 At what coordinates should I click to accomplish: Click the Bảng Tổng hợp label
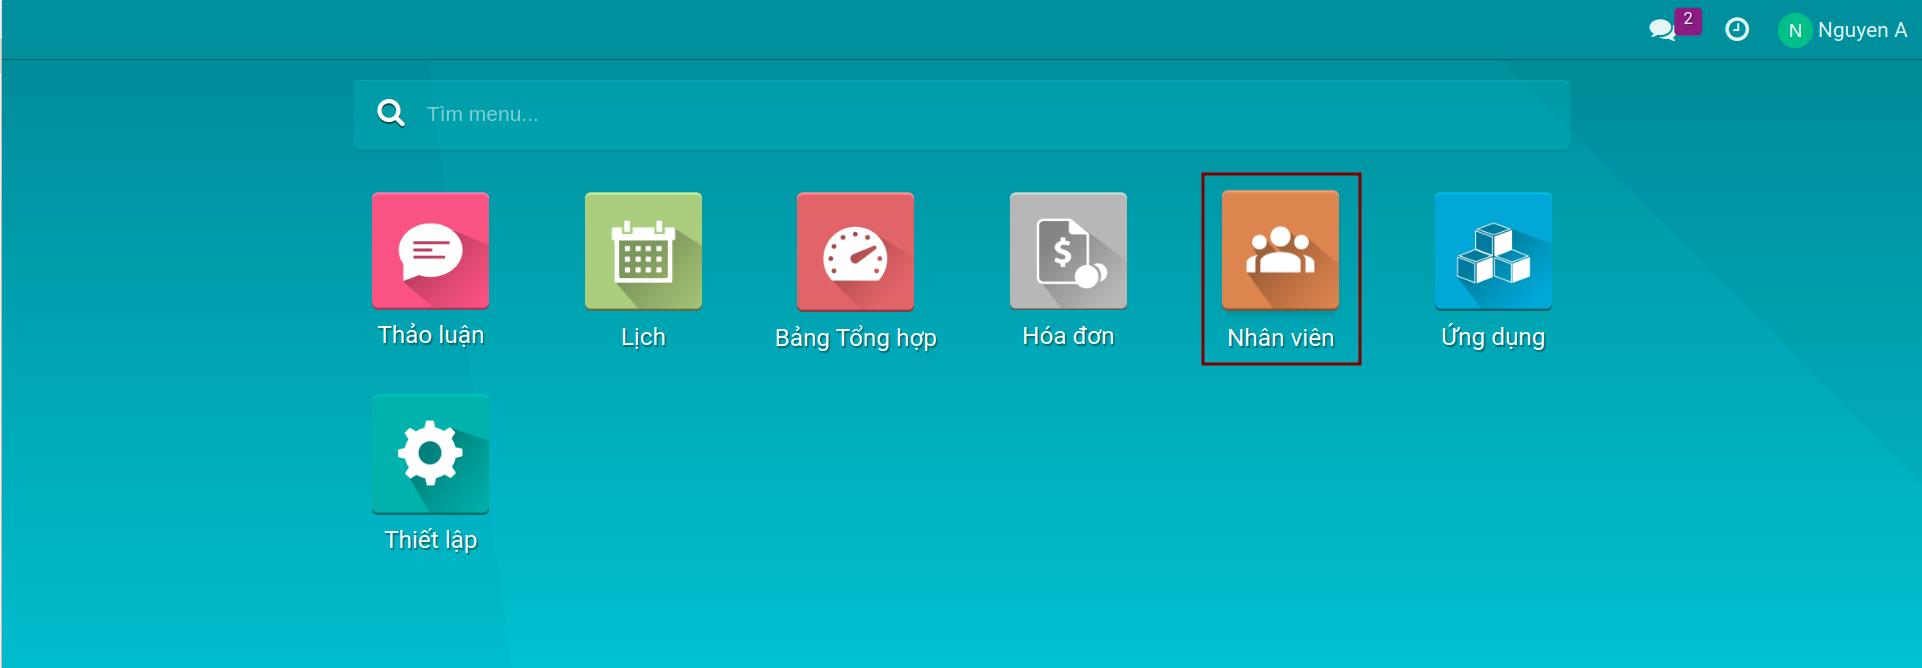[x=856, y=338]
